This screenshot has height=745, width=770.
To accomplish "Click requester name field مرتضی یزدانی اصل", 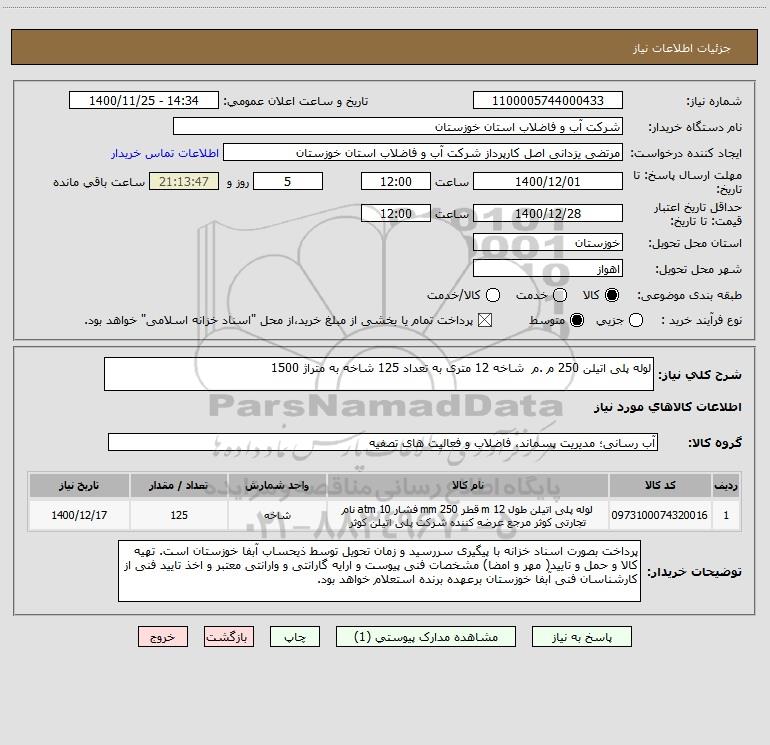I will [423, 153].
